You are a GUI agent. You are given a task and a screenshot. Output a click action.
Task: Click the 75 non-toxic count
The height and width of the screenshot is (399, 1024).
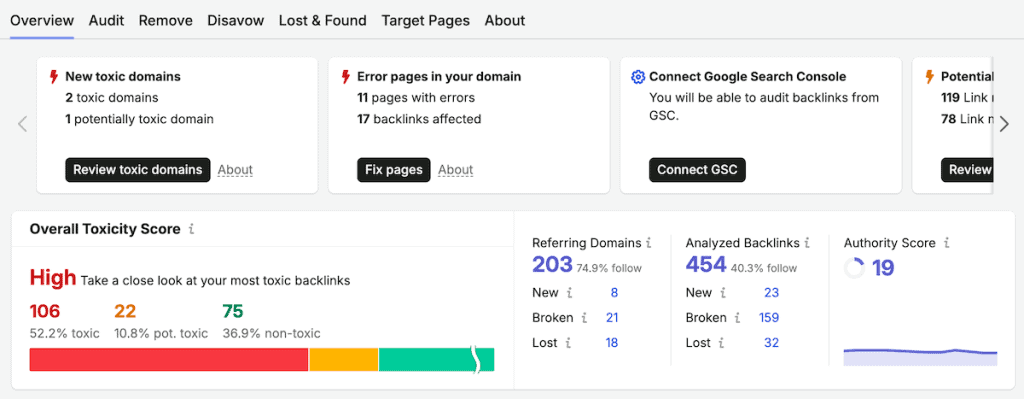coord(232,311)
